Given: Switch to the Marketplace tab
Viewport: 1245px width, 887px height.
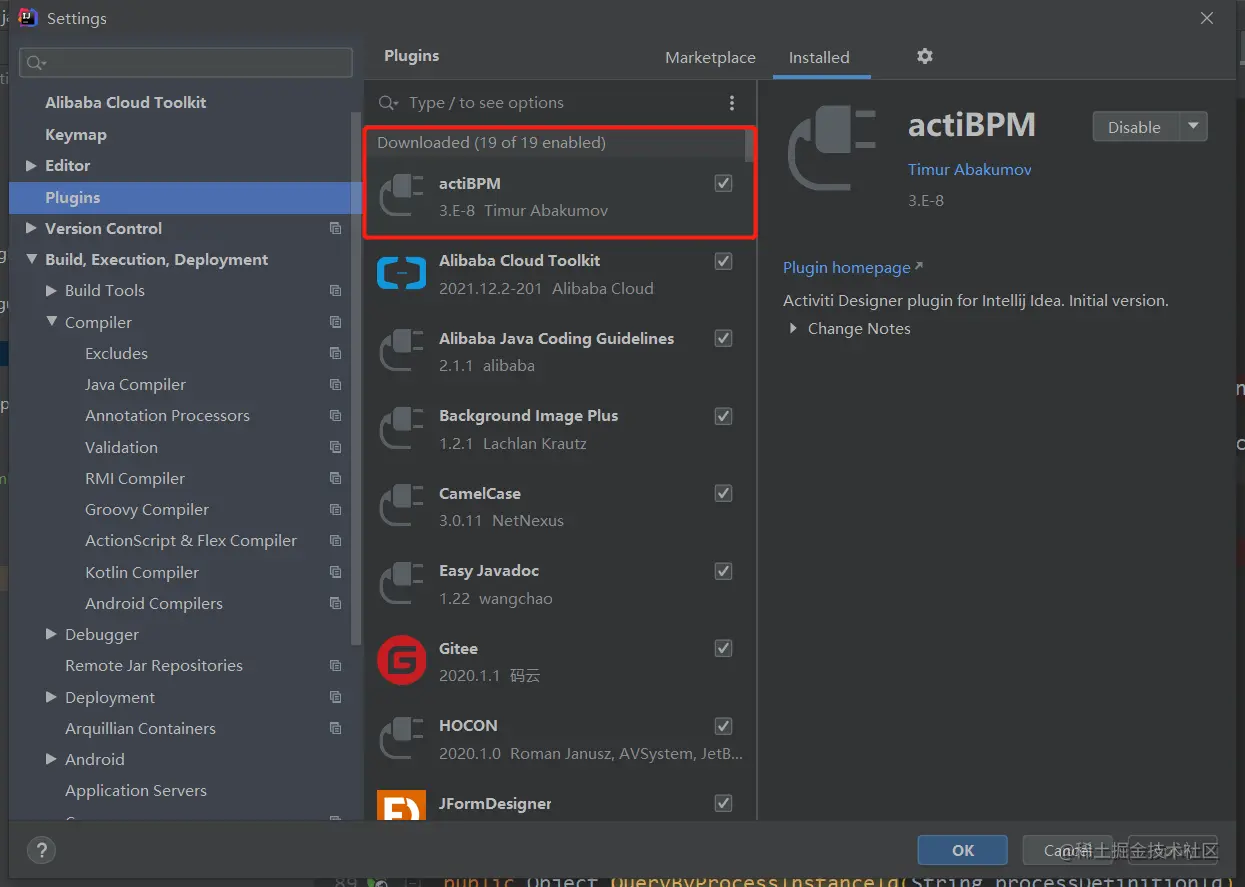Looking at the screenshot, I should click(x=710, y=57).
